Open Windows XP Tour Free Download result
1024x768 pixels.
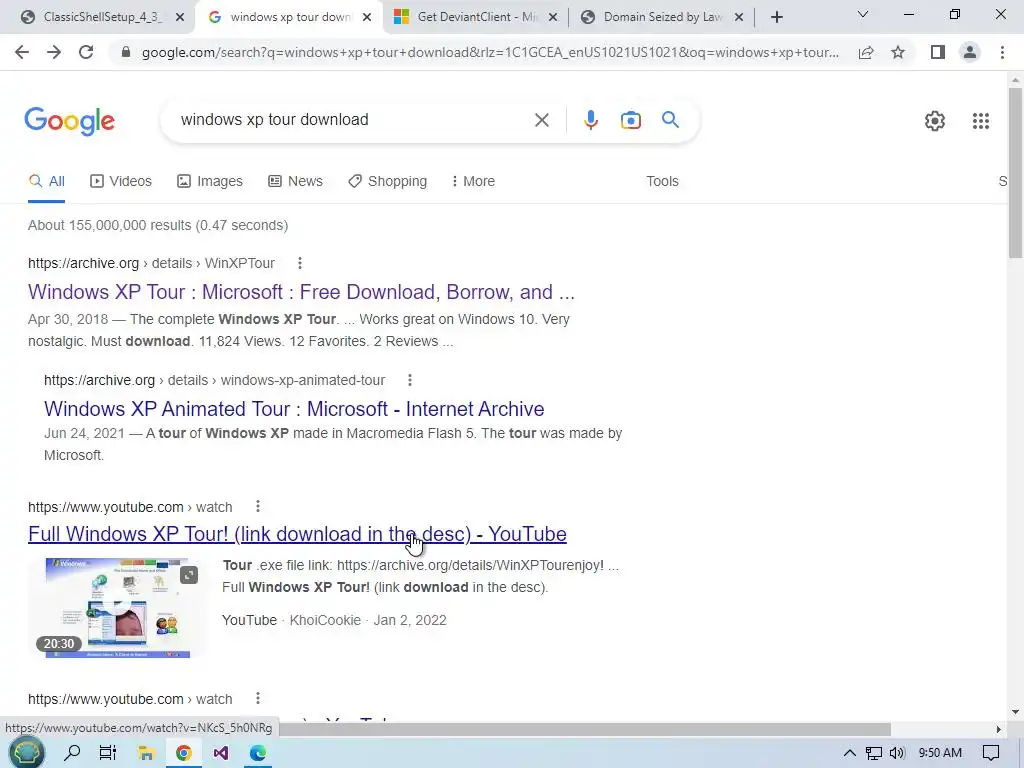(301, 292)
